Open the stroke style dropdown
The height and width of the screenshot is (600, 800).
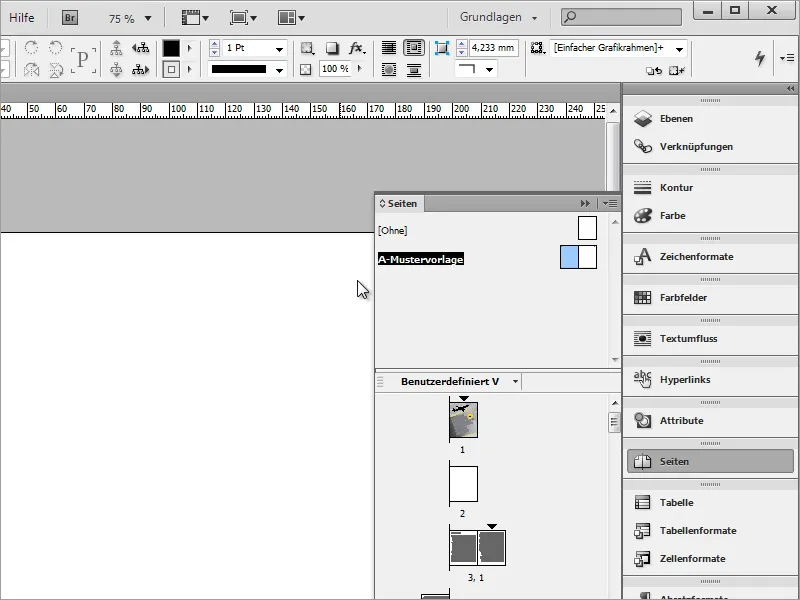(280, 70)
